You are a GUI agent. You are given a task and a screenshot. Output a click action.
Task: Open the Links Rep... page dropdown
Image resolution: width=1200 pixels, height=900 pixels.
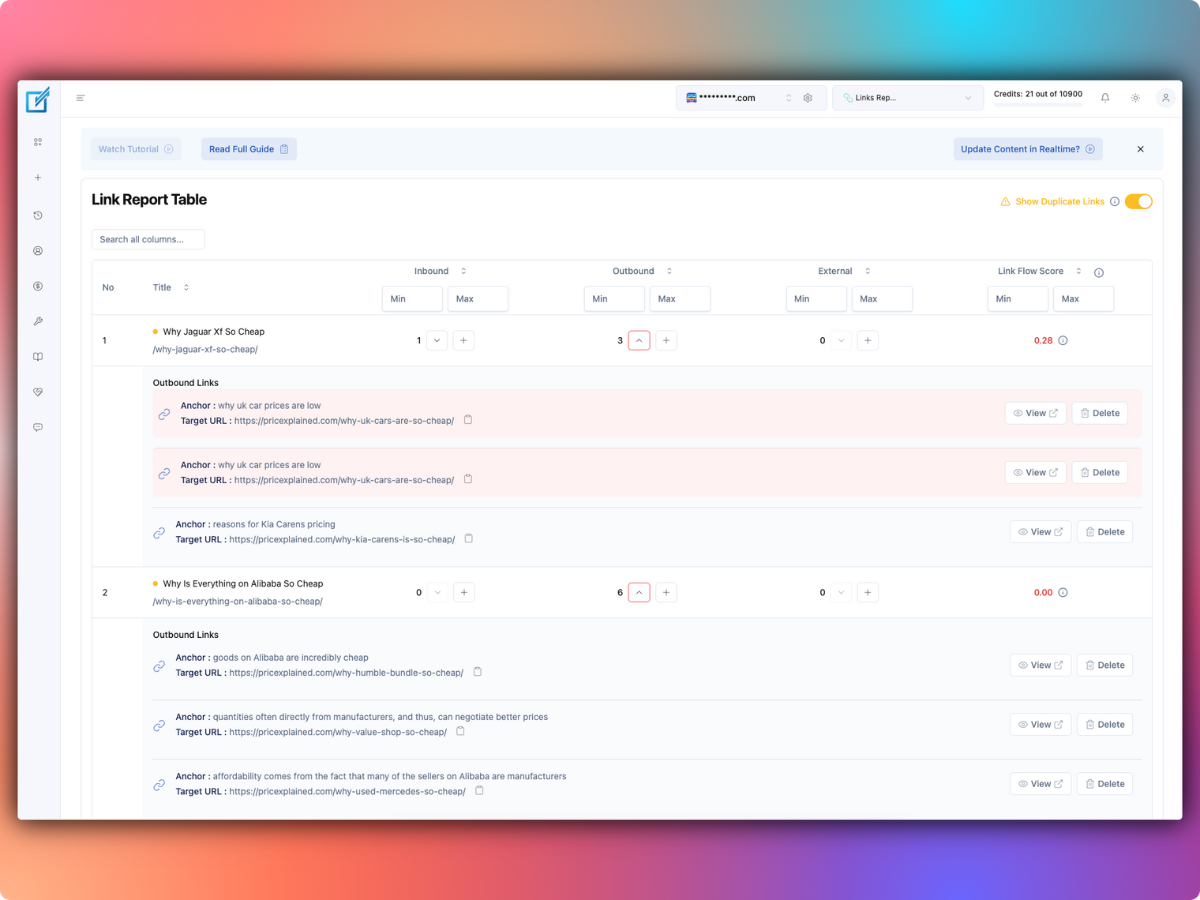point(908,98)
